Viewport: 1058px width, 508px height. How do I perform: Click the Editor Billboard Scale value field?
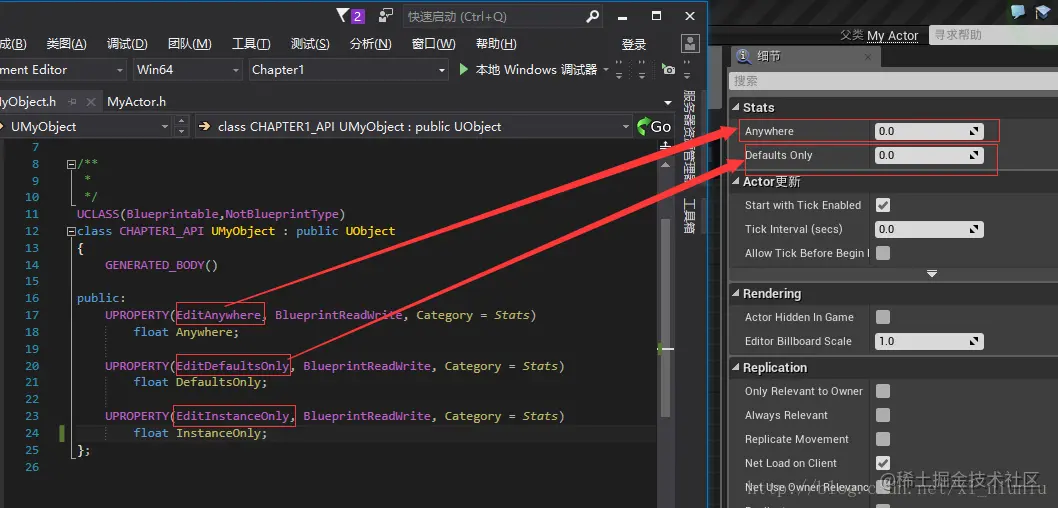point(929,341)
